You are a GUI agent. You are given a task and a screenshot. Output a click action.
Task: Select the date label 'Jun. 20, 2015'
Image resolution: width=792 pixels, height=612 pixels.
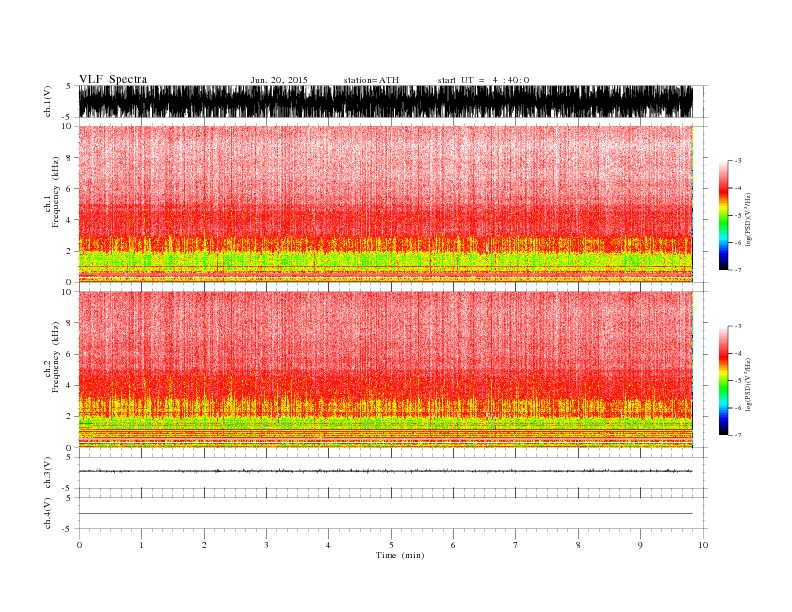(x=279, y=80)
